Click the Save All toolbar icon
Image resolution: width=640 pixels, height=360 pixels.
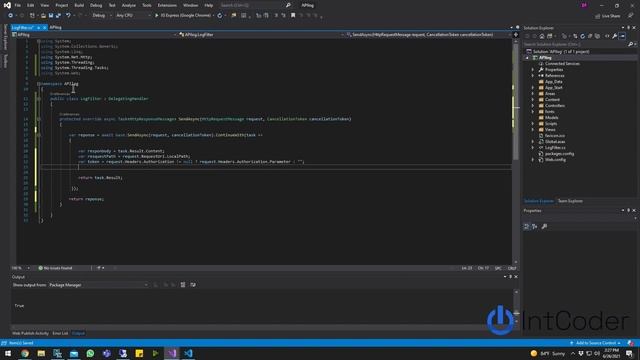click(x=58, y=16)
